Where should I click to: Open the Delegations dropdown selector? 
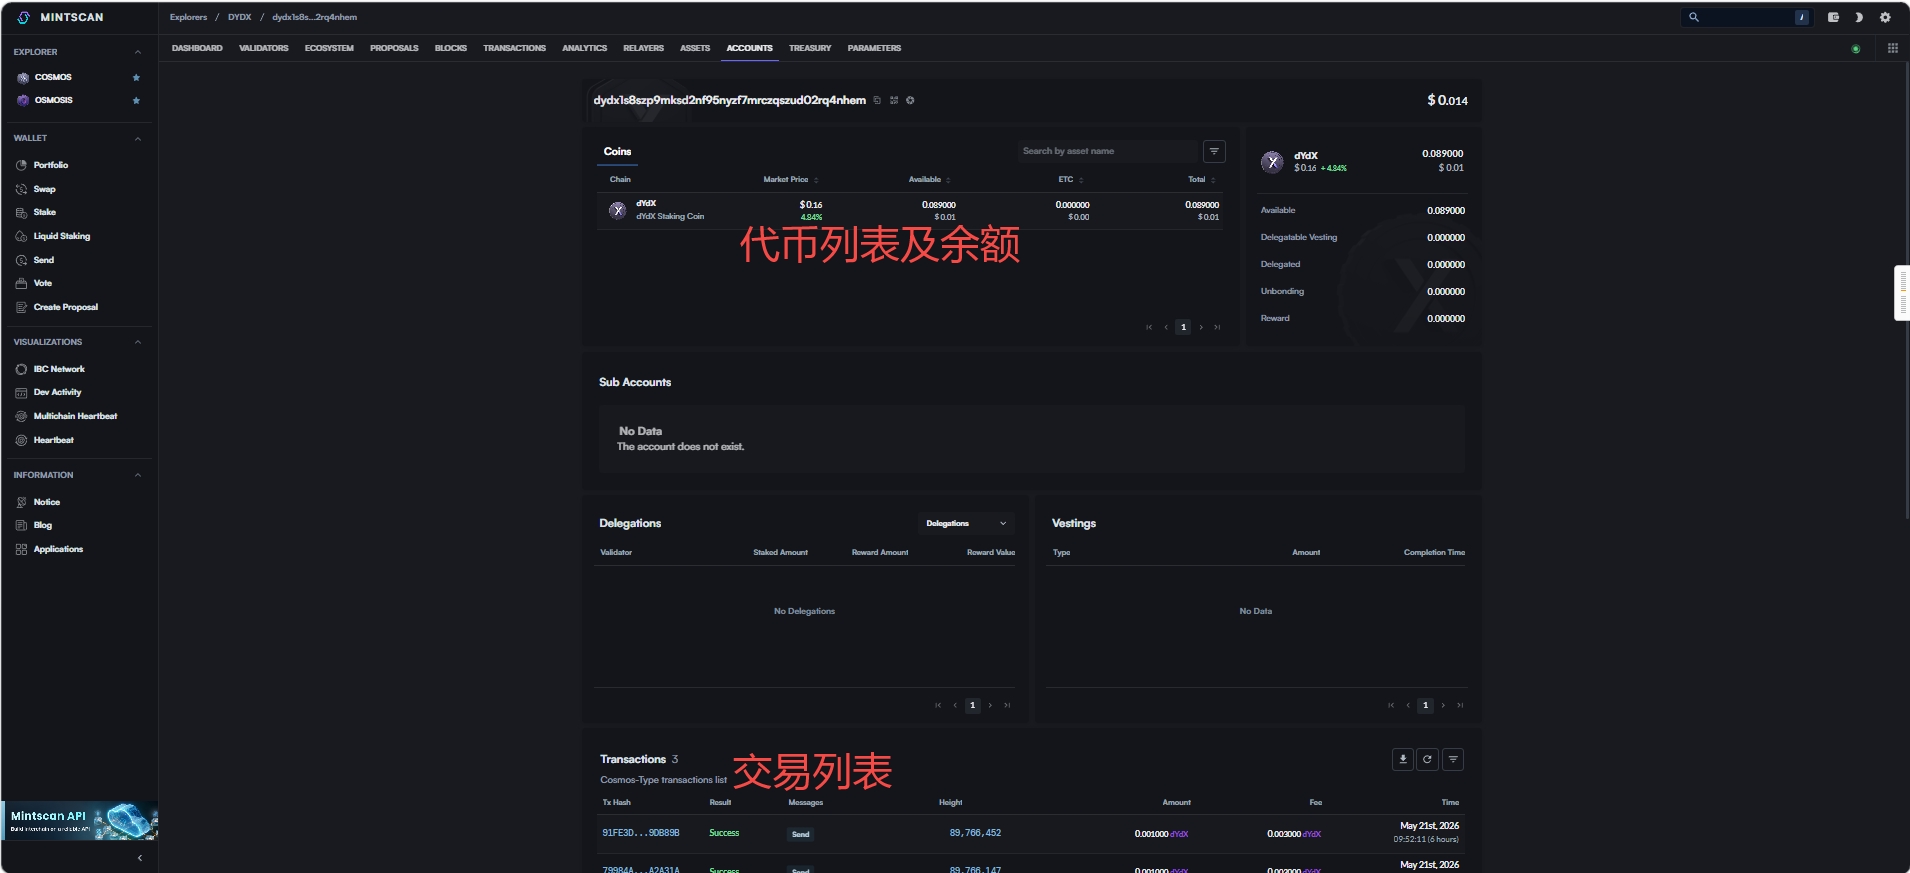[x=966, y=523]
